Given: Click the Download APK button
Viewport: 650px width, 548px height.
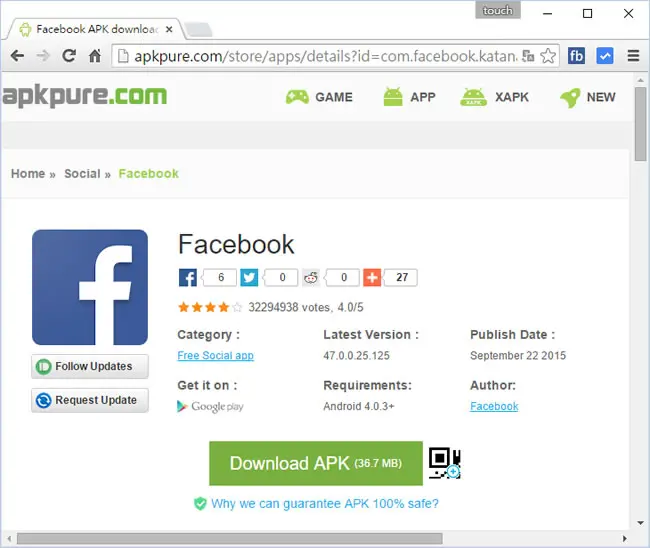Looking at the screenshot, I should [316, 463].
